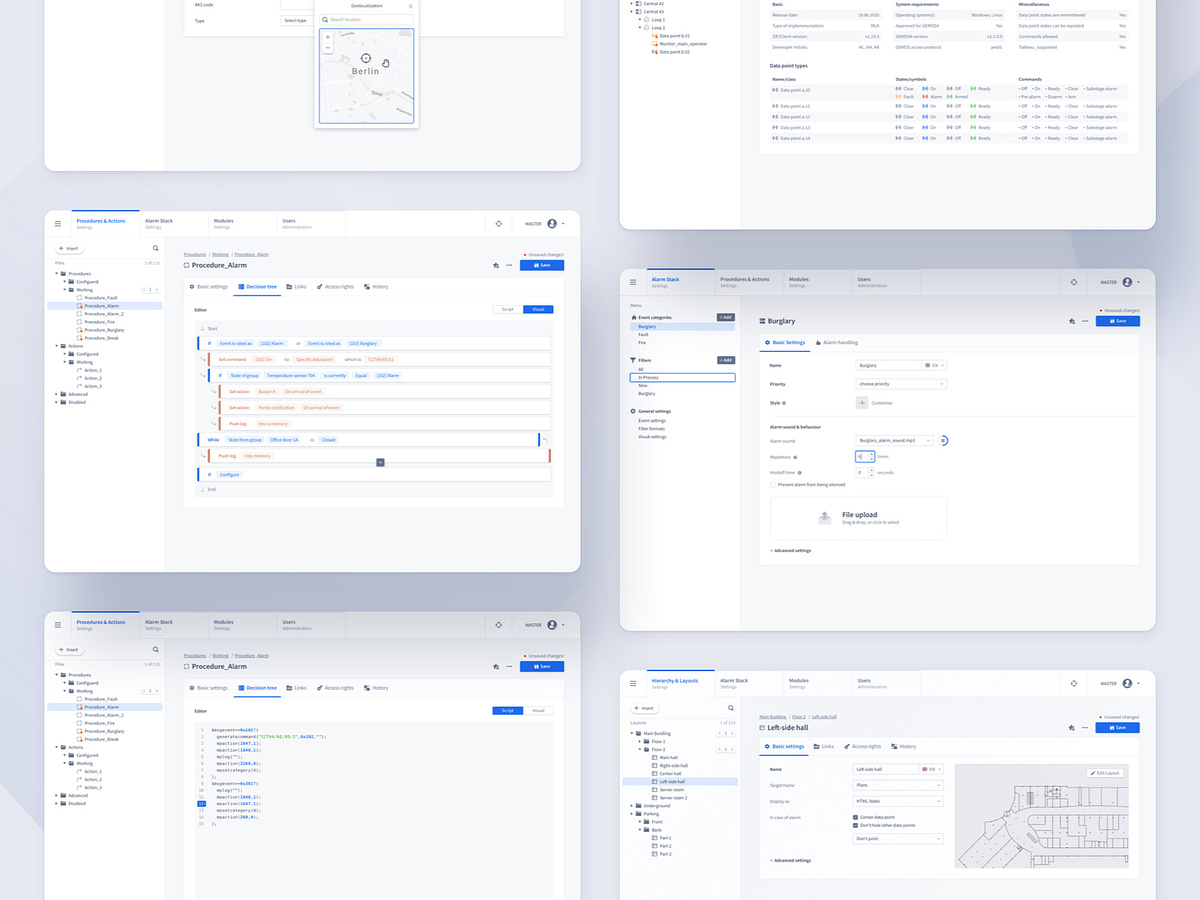The height and width of the screenshot is (900, 1200).
Task: Open the choose priority dropdown for Burglary
Action: (x=900, y=384)
